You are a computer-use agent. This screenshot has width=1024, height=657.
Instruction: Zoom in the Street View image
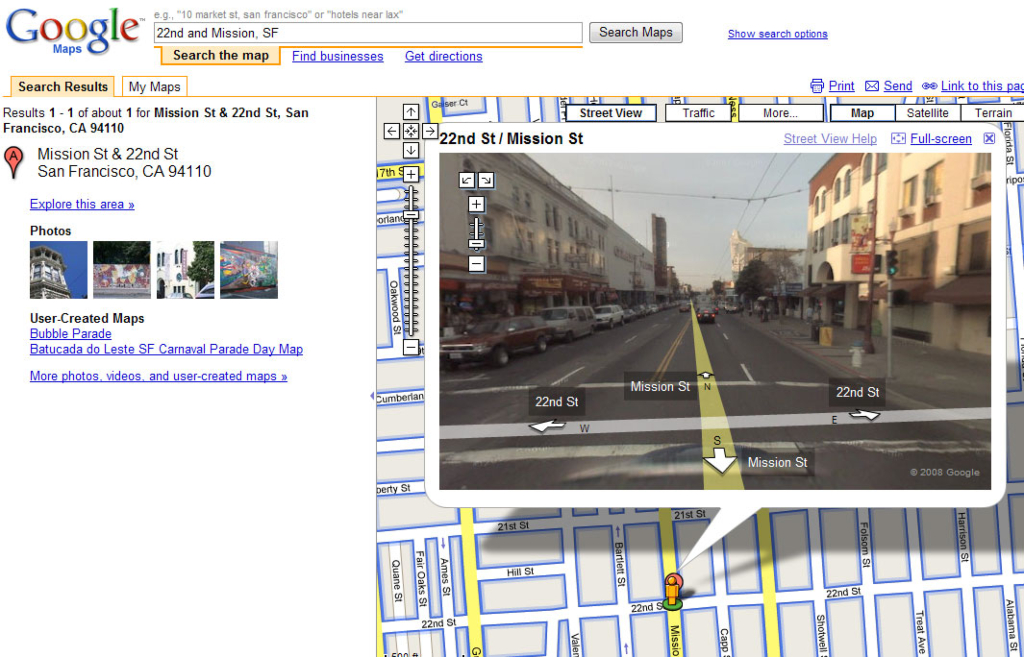477,204
